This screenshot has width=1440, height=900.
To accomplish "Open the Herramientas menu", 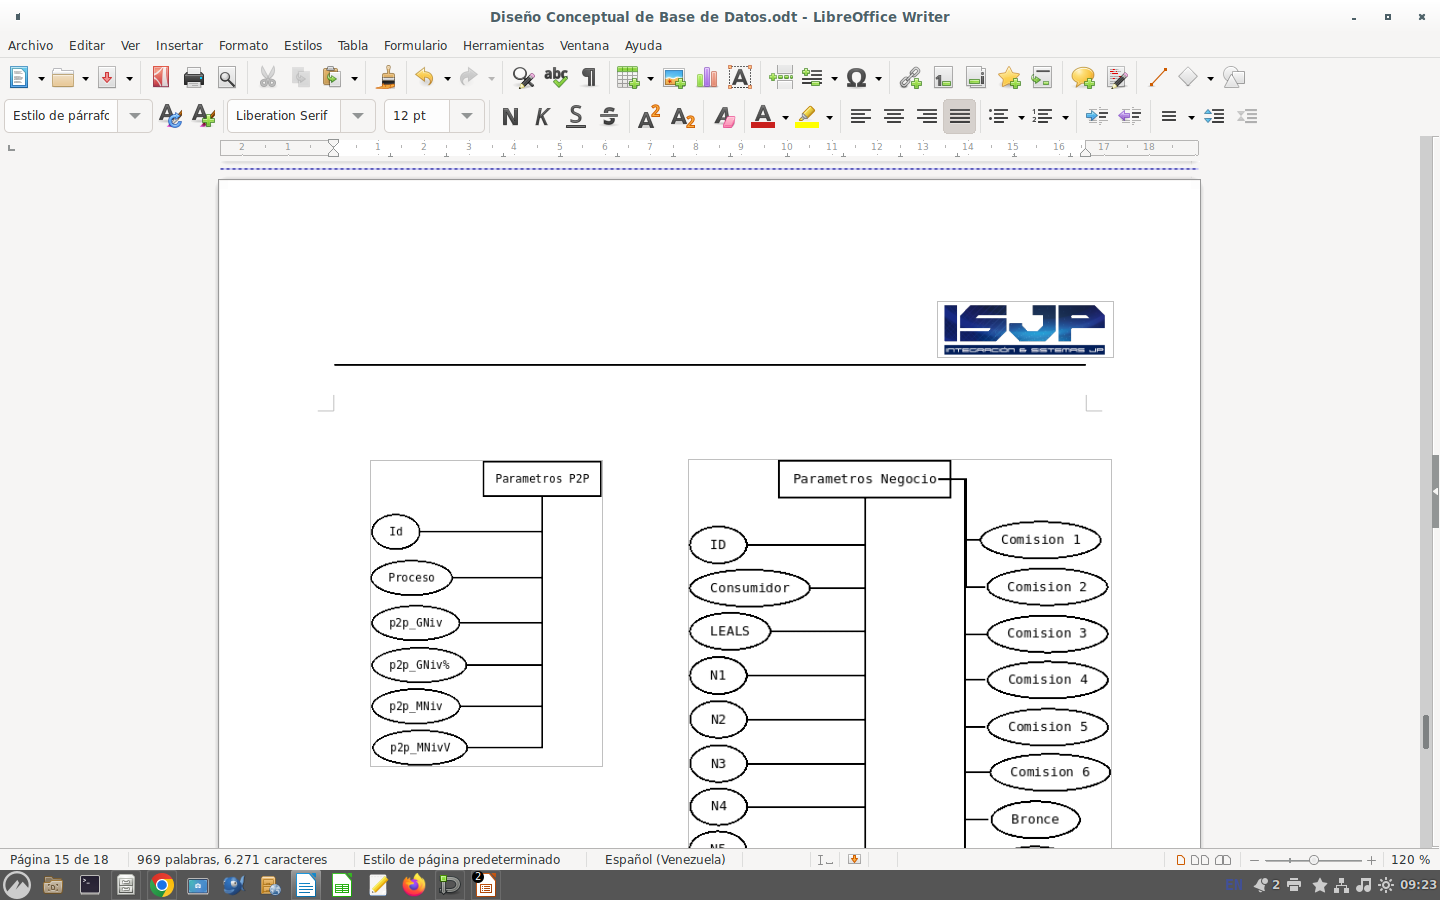I will pyautogui.click(x=503, y=45).
